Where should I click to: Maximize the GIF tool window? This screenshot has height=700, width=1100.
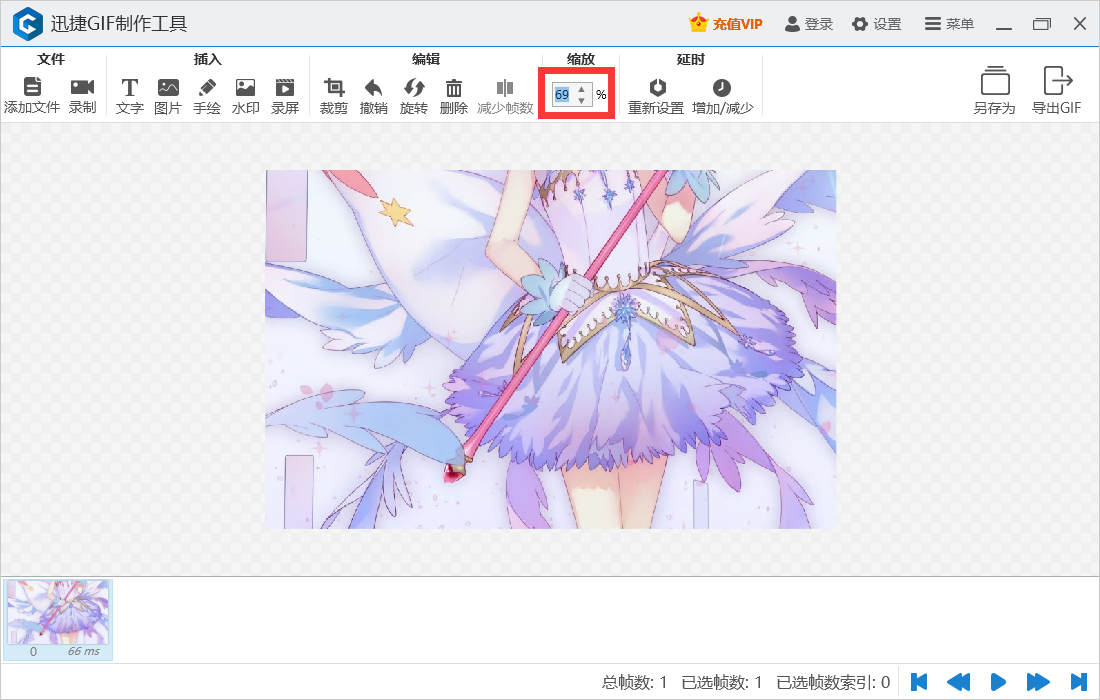(x=1042, y=24)
